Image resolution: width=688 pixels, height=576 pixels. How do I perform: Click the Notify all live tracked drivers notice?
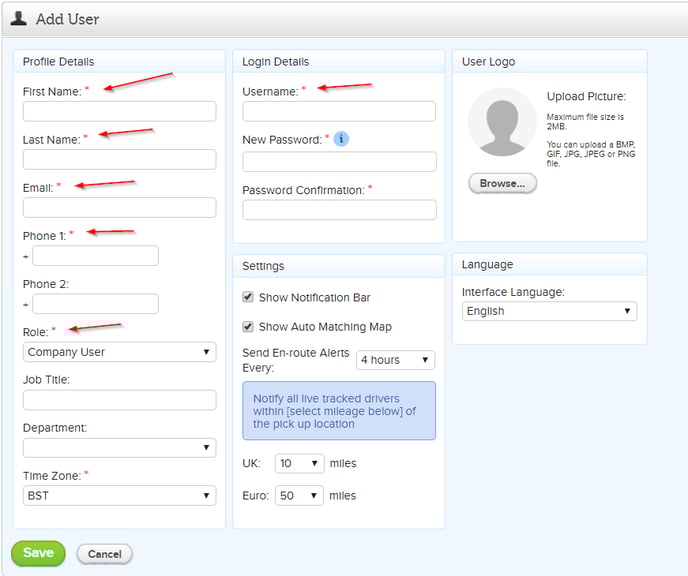tap(339, 411)
